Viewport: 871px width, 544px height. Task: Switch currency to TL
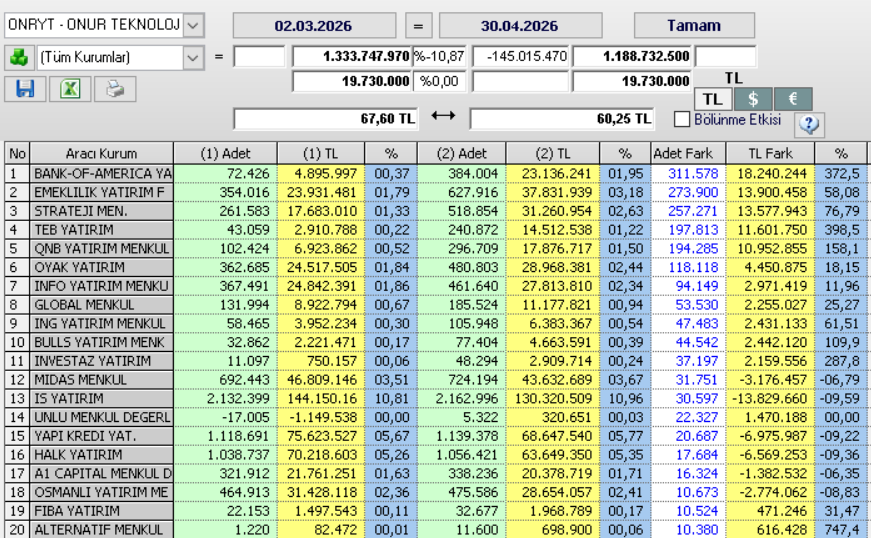click(713, 99)
